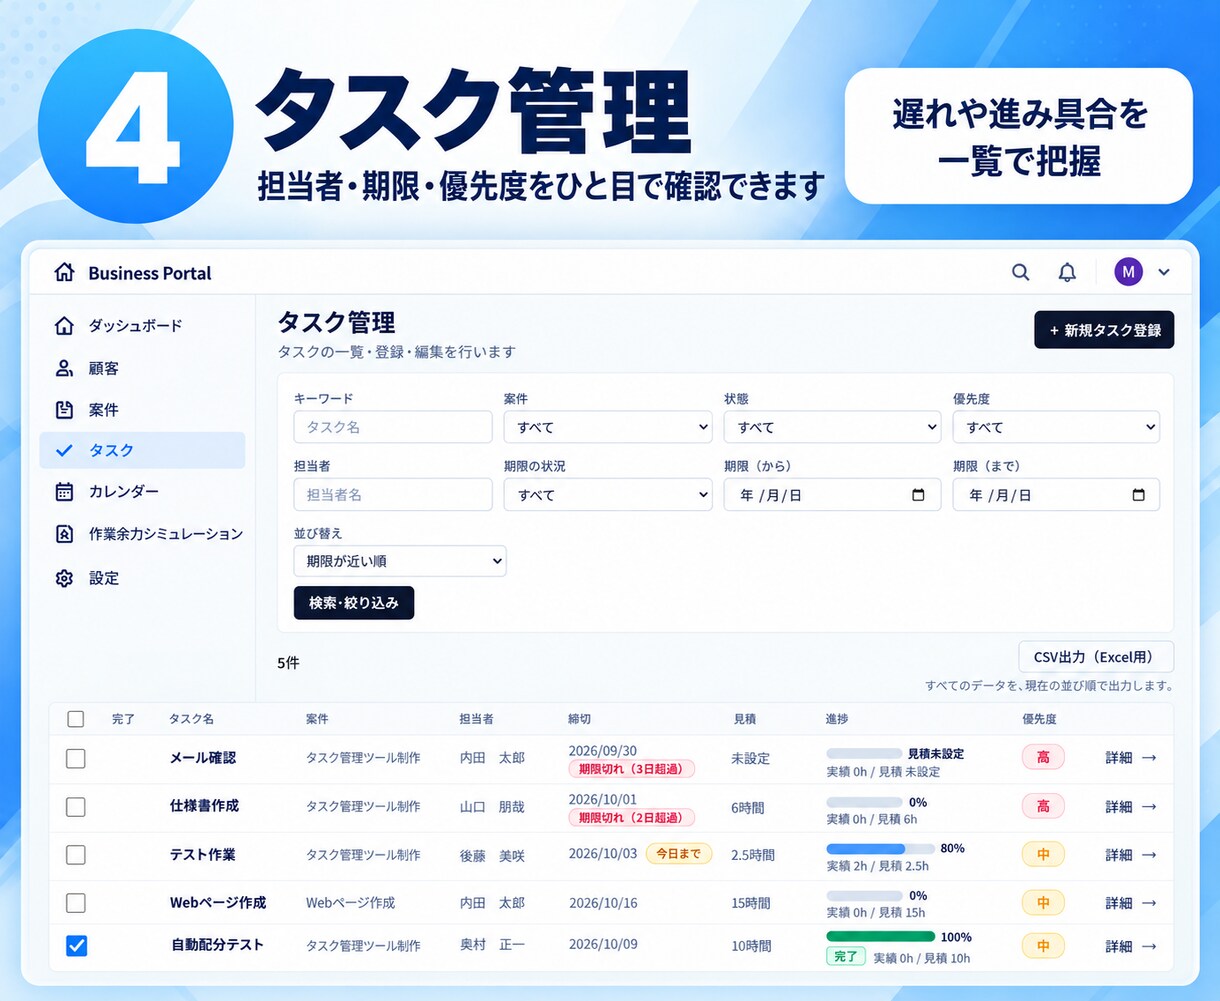Screen dimensions: 1220x1001
Task: Click CSV出力（Excel用） button
Action: click(1096, 657)
